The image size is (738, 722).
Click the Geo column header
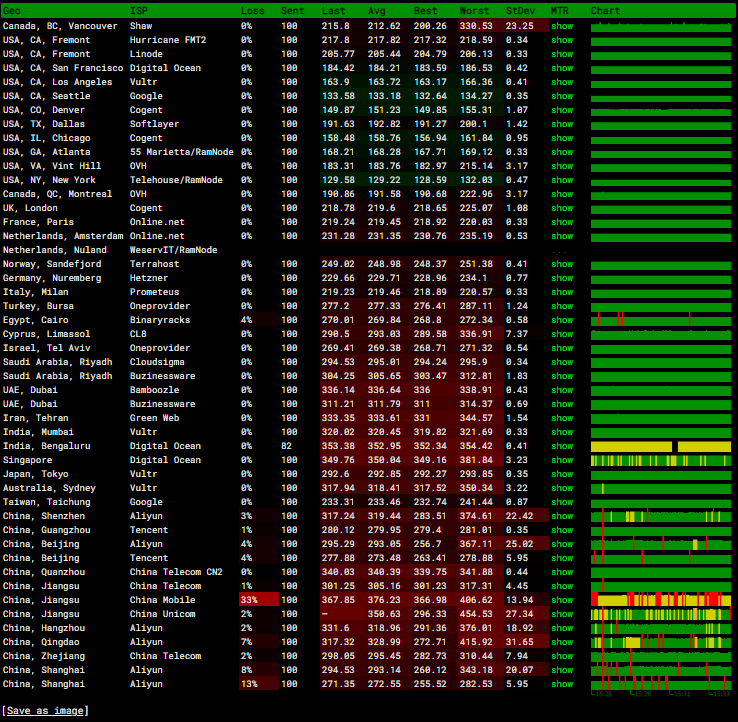click(12, 11)
